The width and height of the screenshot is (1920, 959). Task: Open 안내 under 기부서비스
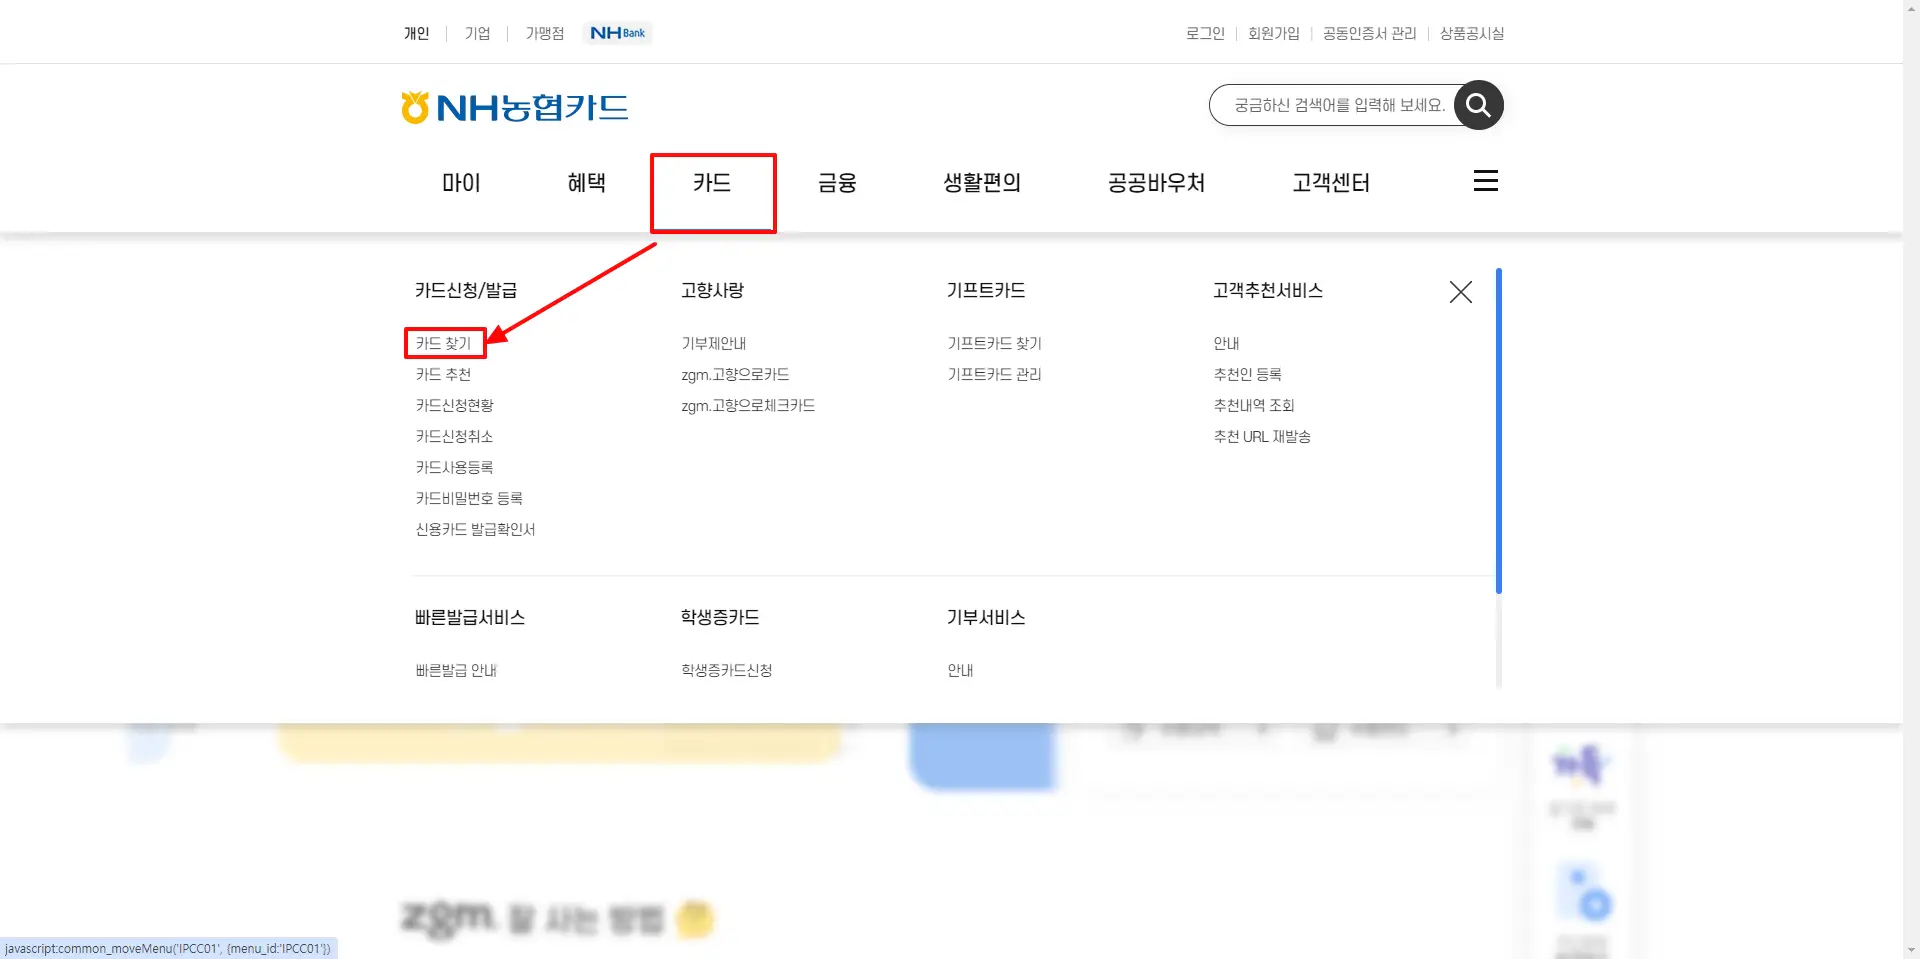point(960,670)
